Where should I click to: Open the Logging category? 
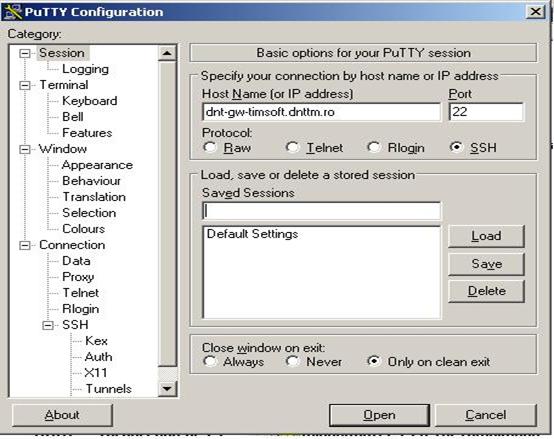click(85, 69)
